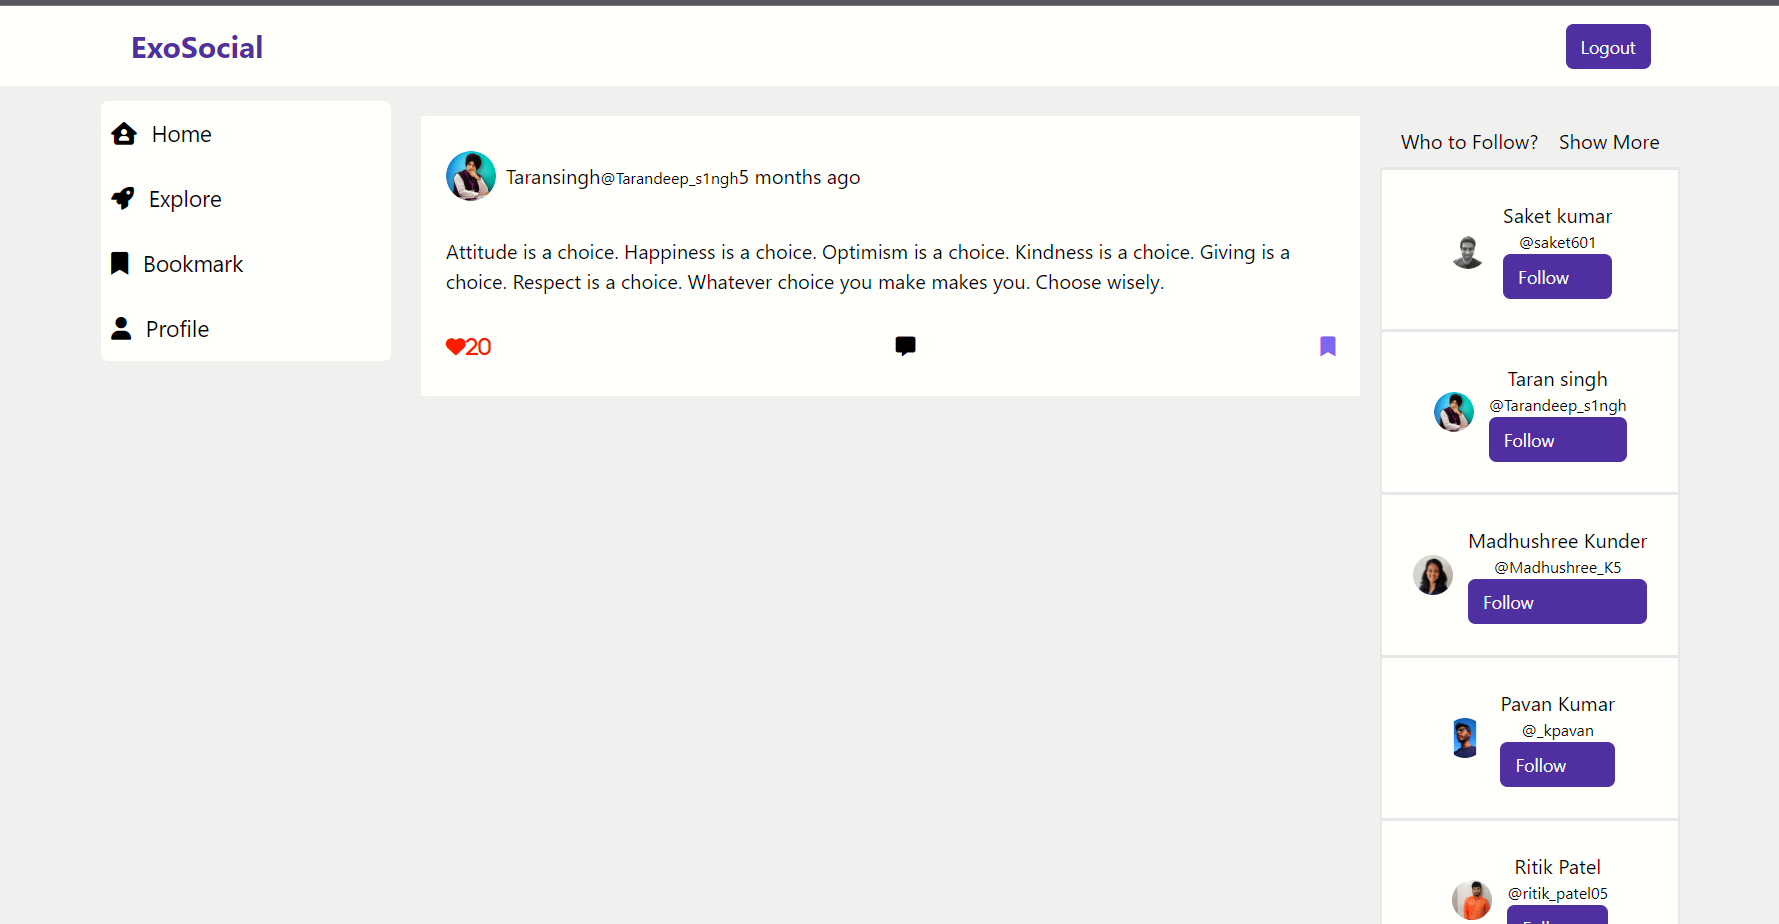Open Taran singh's avatar in suggestions
This screenshot has width=1779, height=924.
[1454, 412]
